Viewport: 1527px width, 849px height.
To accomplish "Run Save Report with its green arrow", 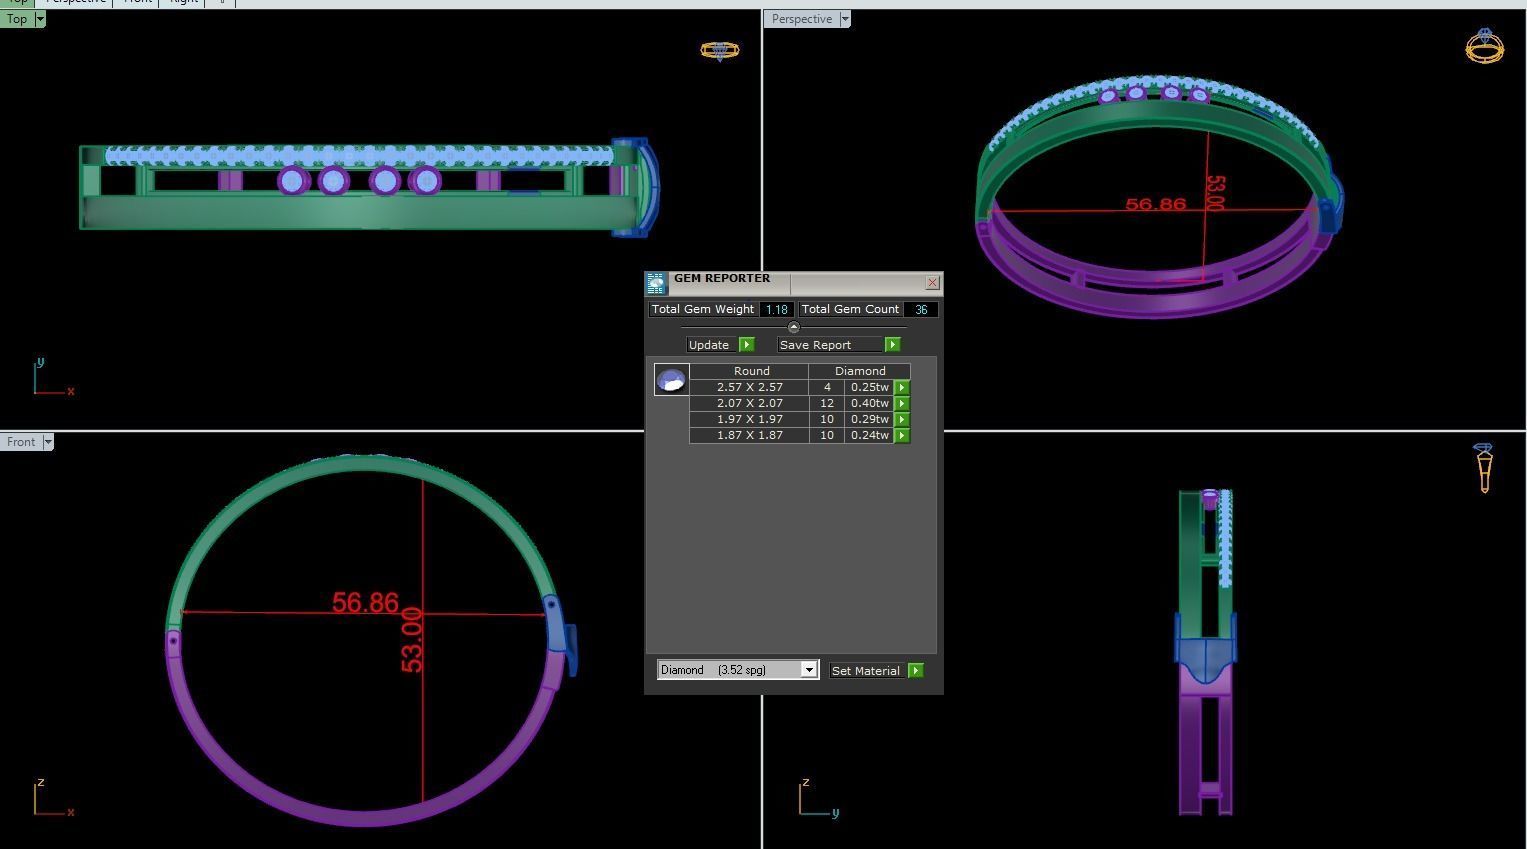I will (892, 345).
